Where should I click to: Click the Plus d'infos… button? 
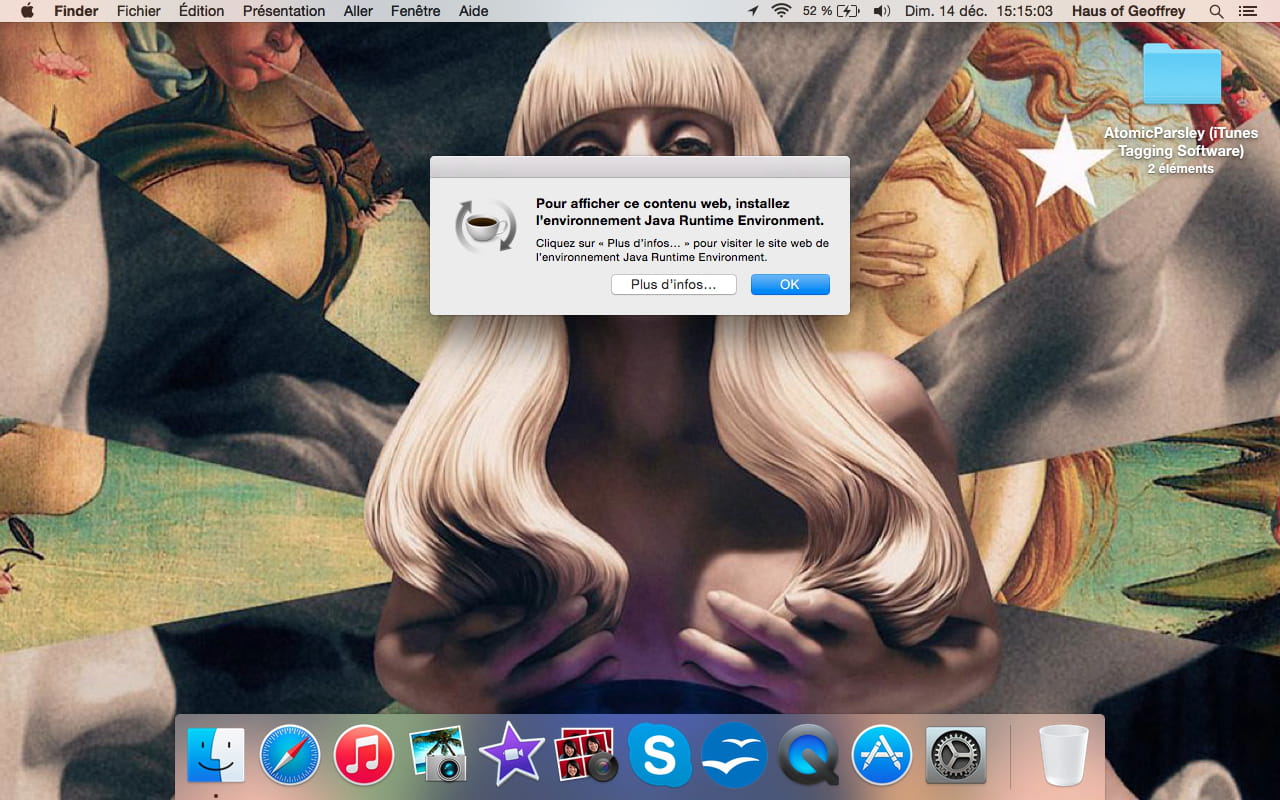coord(673,285)
